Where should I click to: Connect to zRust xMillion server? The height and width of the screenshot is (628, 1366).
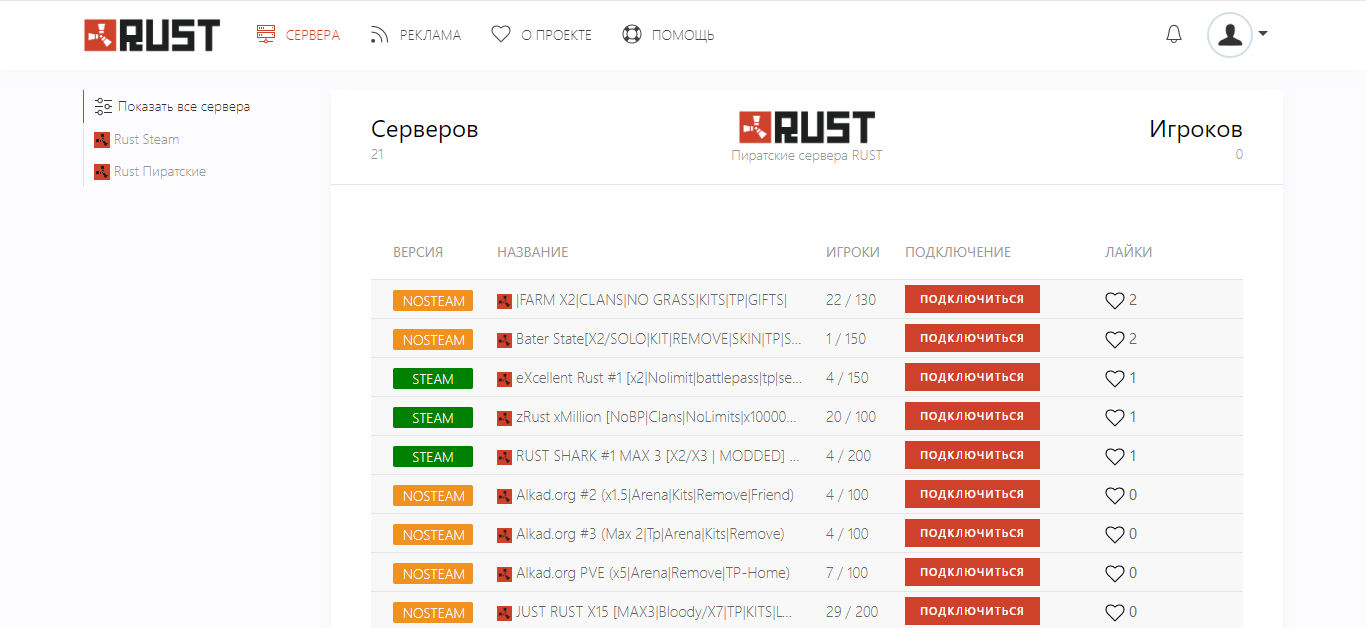(x=972, y=416)
